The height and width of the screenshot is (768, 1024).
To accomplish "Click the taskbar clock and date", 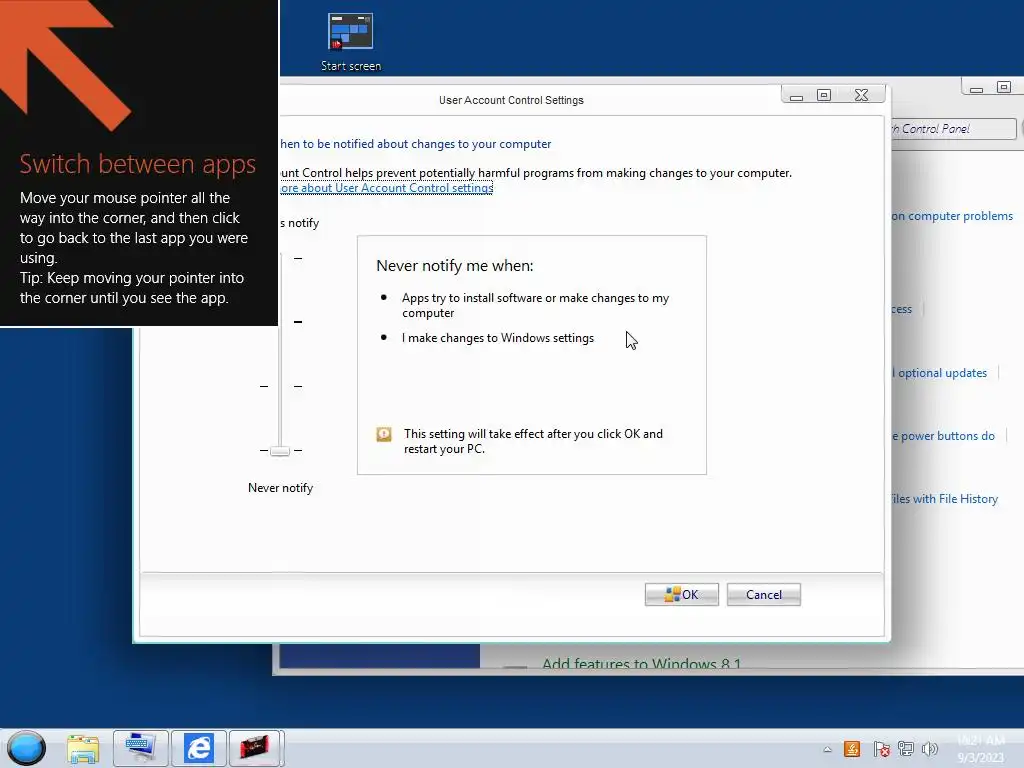I will tap(981, 749).
